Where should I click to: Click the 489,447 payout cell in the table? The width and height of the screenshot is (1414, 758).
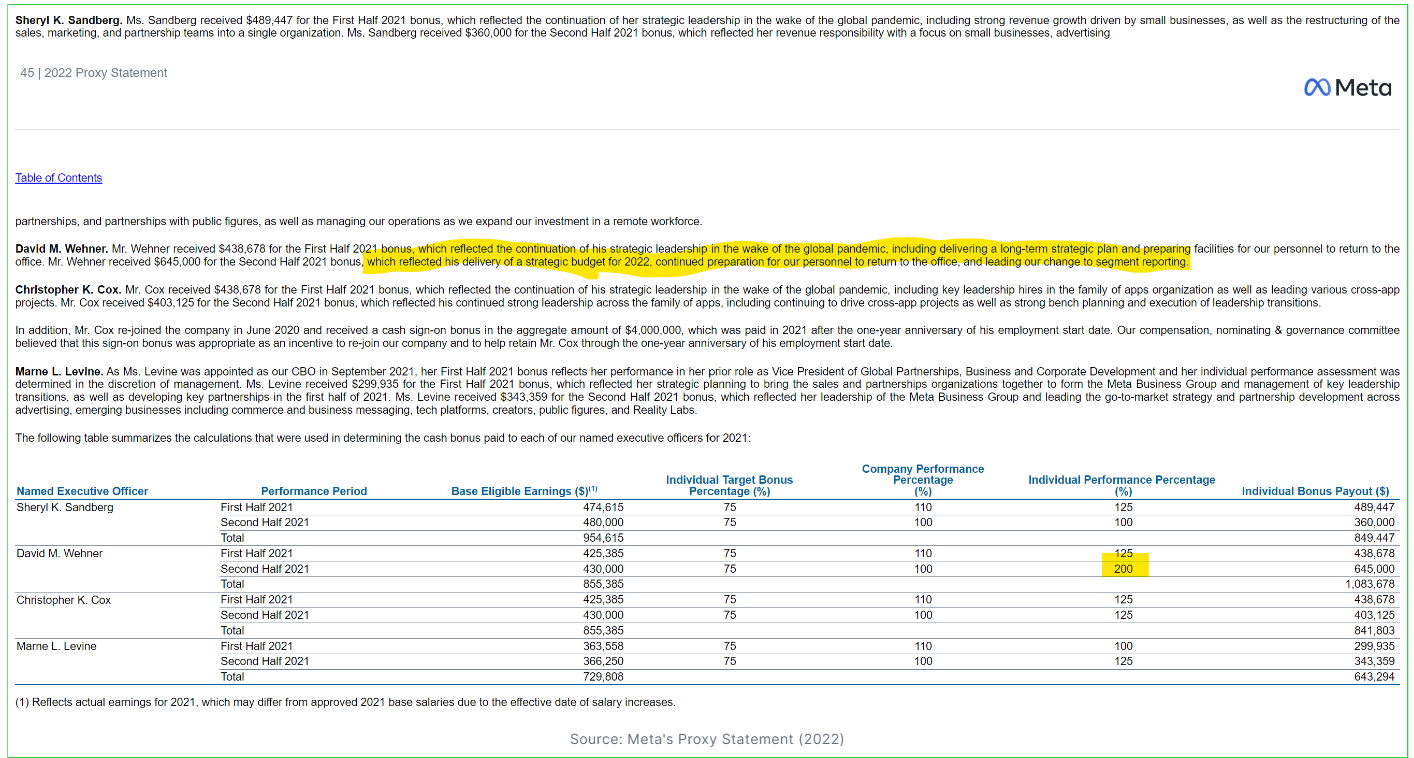[x=1373, y=507]
